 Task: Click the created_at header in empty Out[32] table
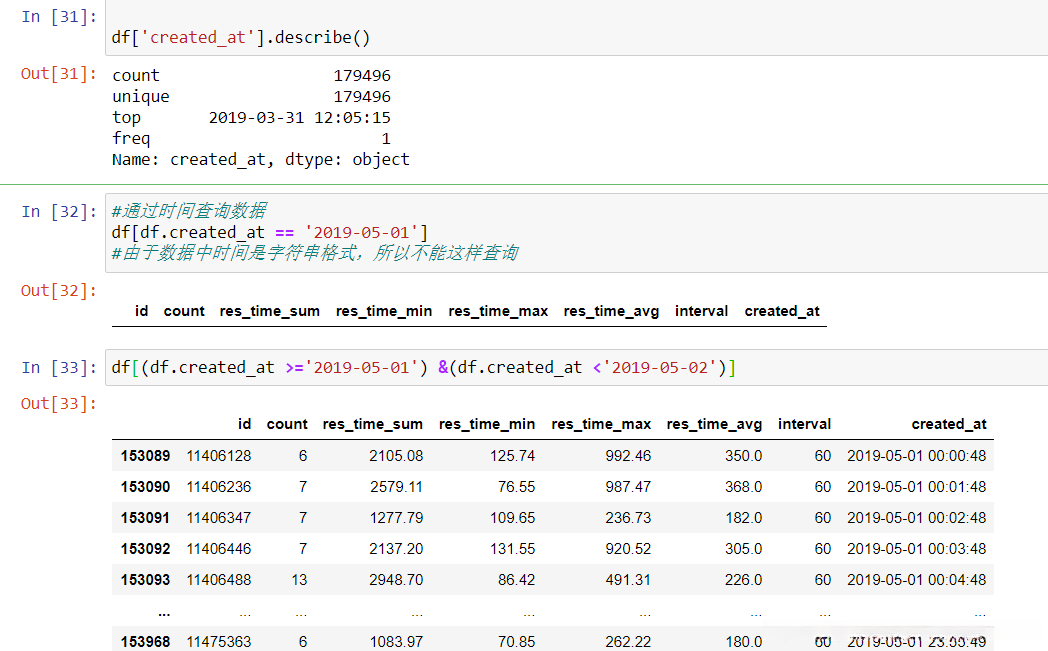tap(782, 311)
